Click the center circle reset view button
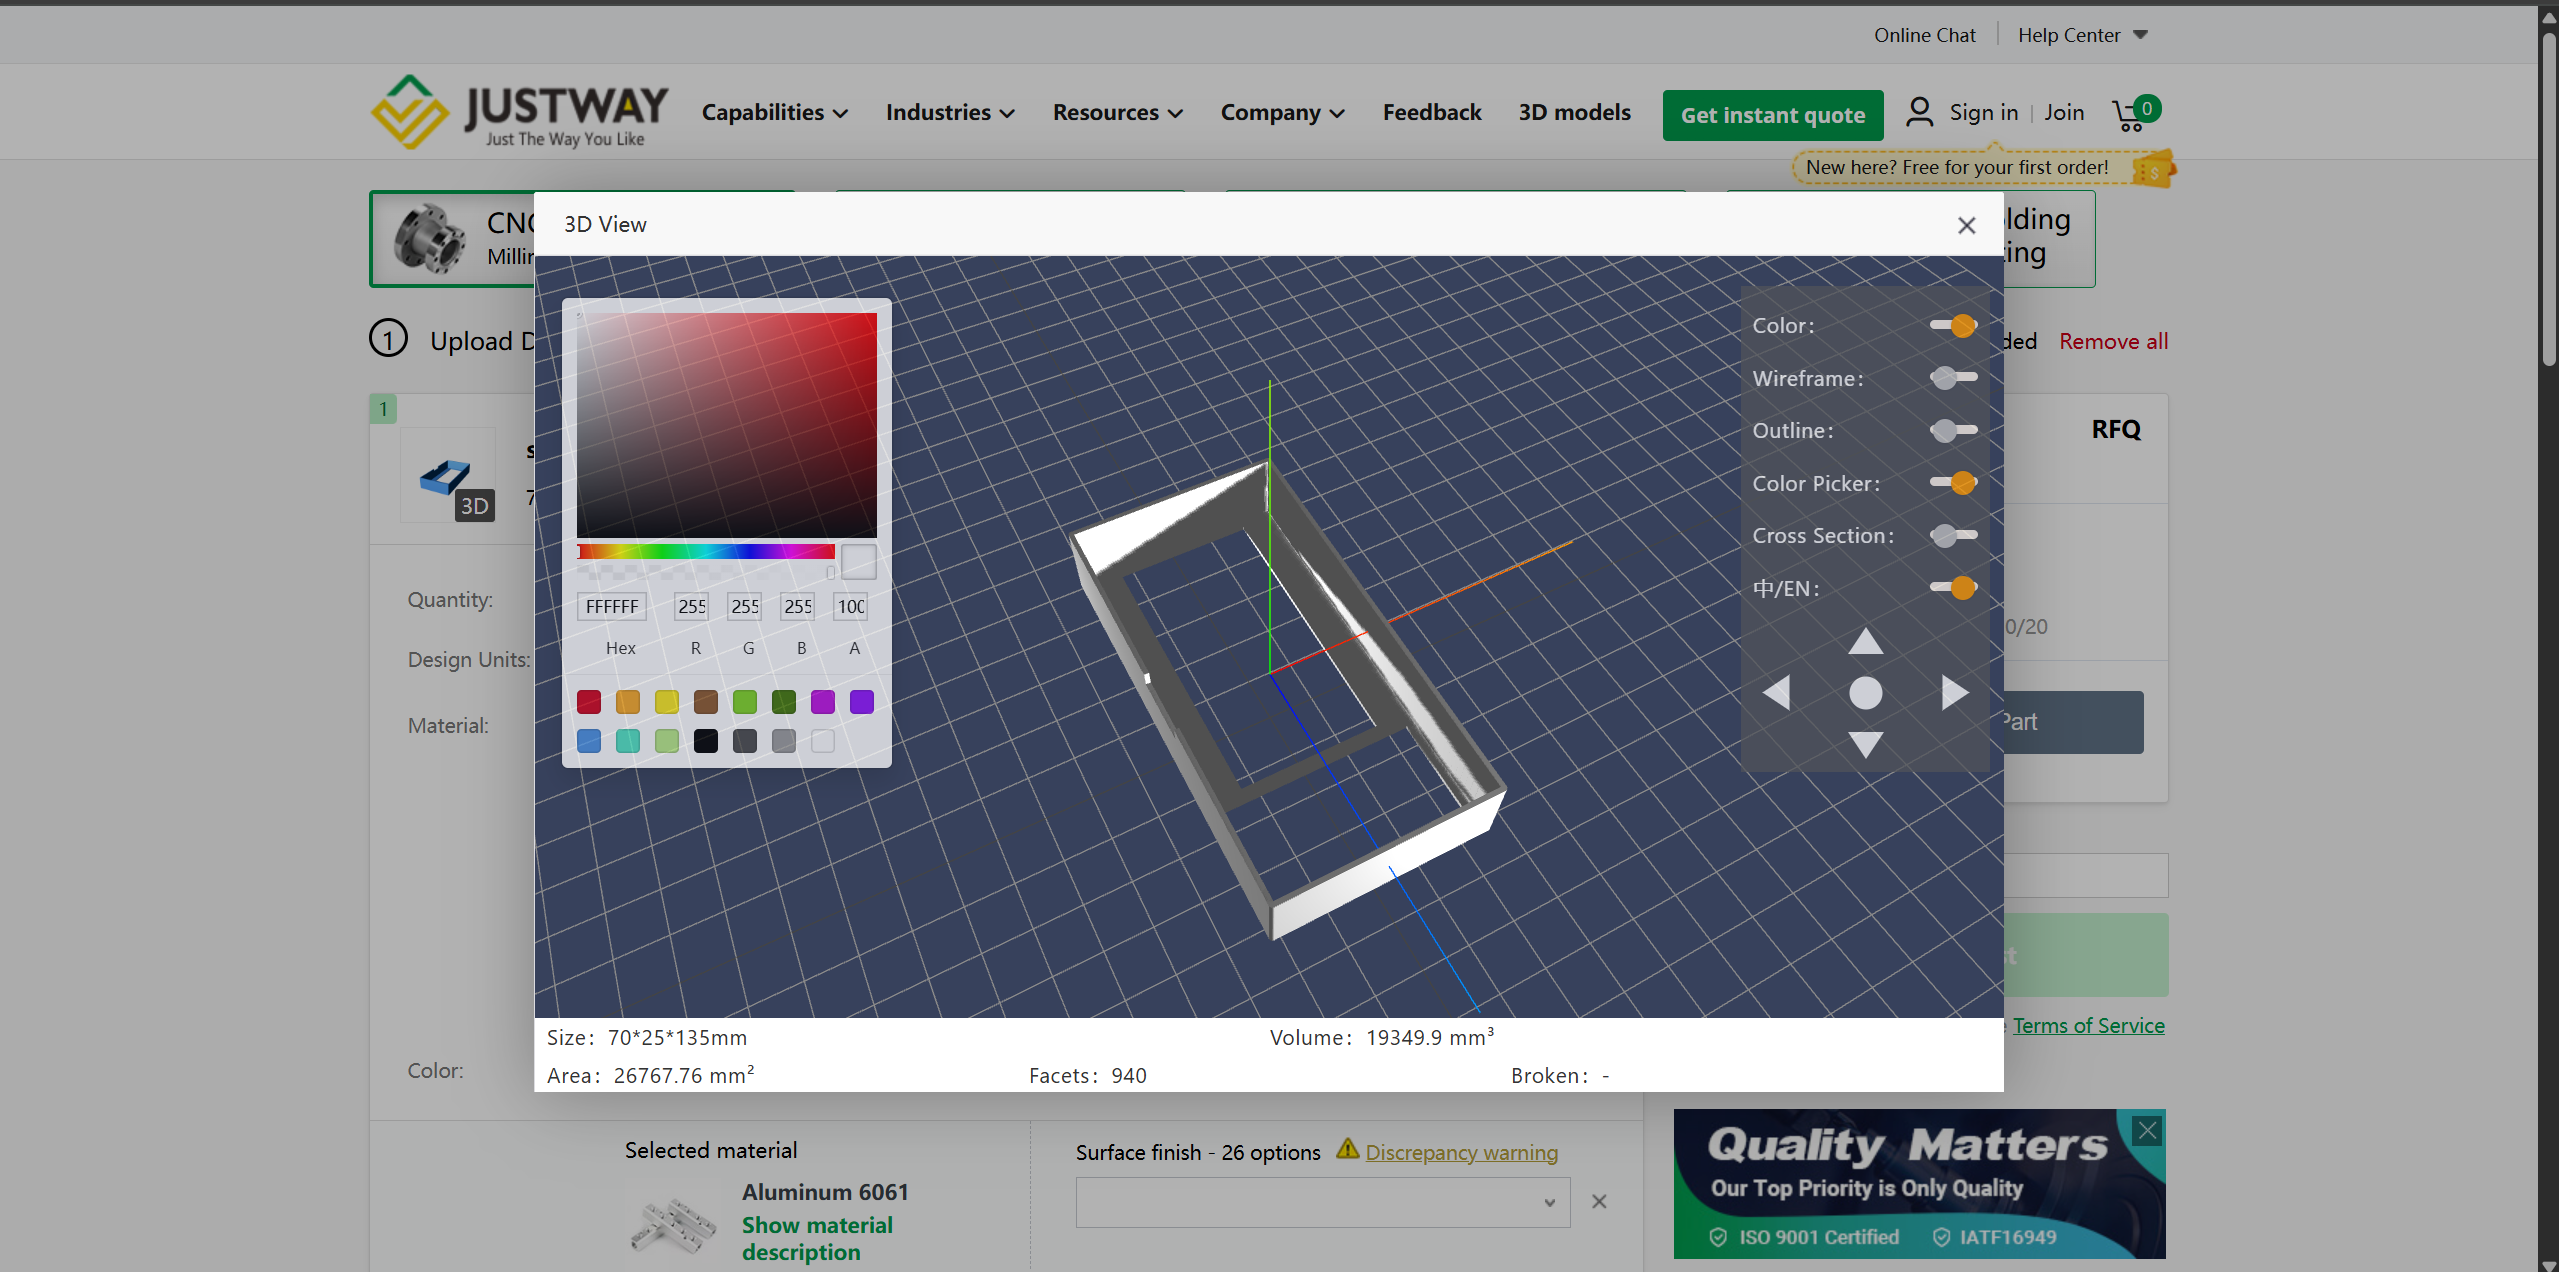 click(x=1865, y=693)
